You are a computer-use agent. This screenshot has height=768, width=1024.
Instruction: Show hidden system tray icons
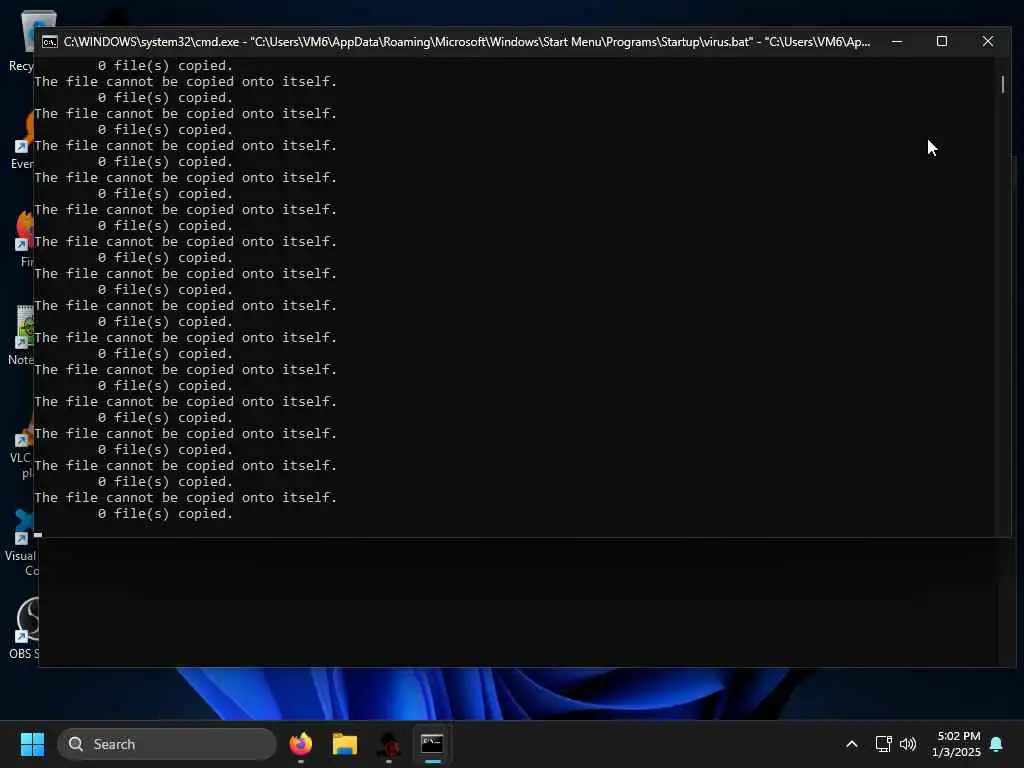(852, 744)
